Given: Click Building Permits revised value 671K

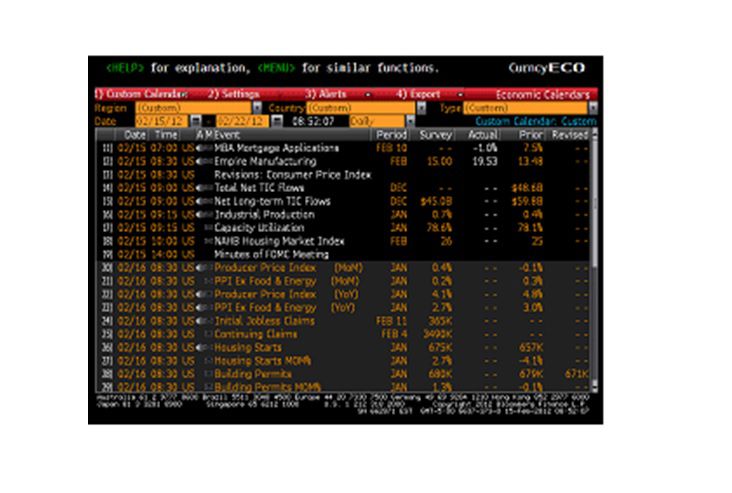Looking at the screenshot, I should 576,374.
